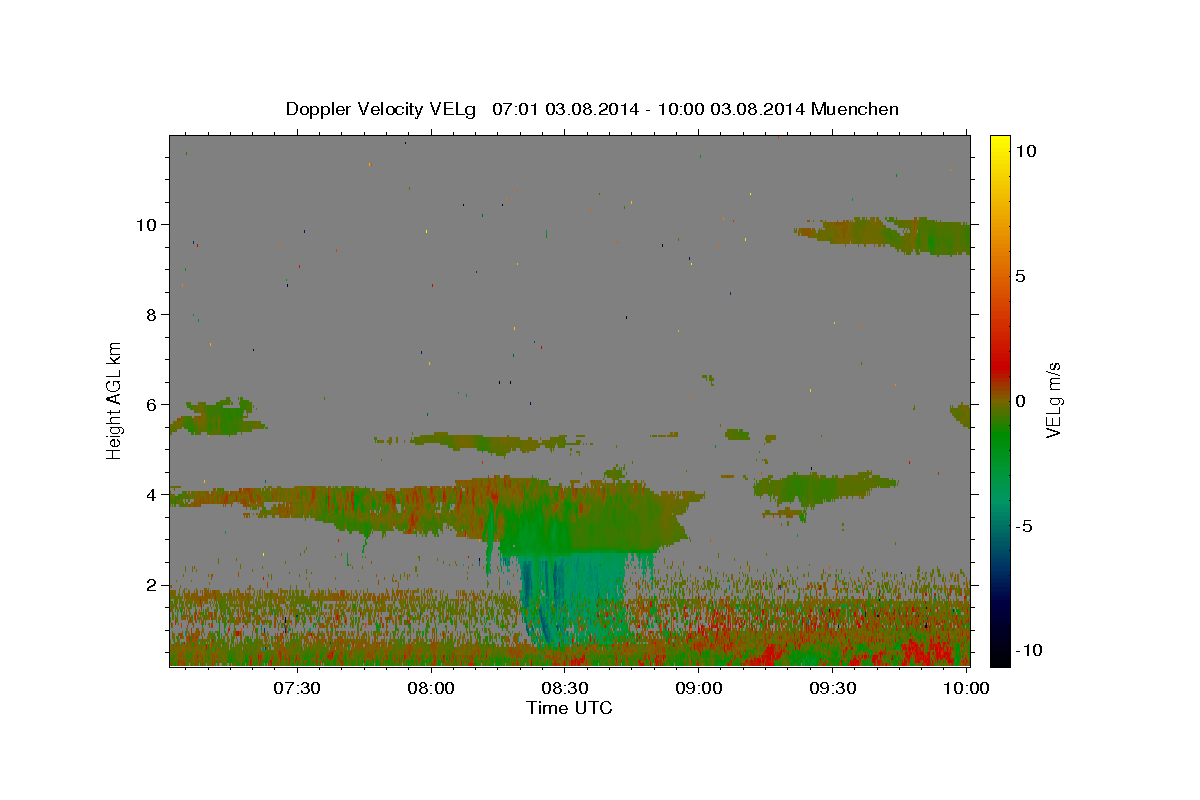Click the 08:30 time tick label
The image size is (1200, 800).
click(564, 688)
